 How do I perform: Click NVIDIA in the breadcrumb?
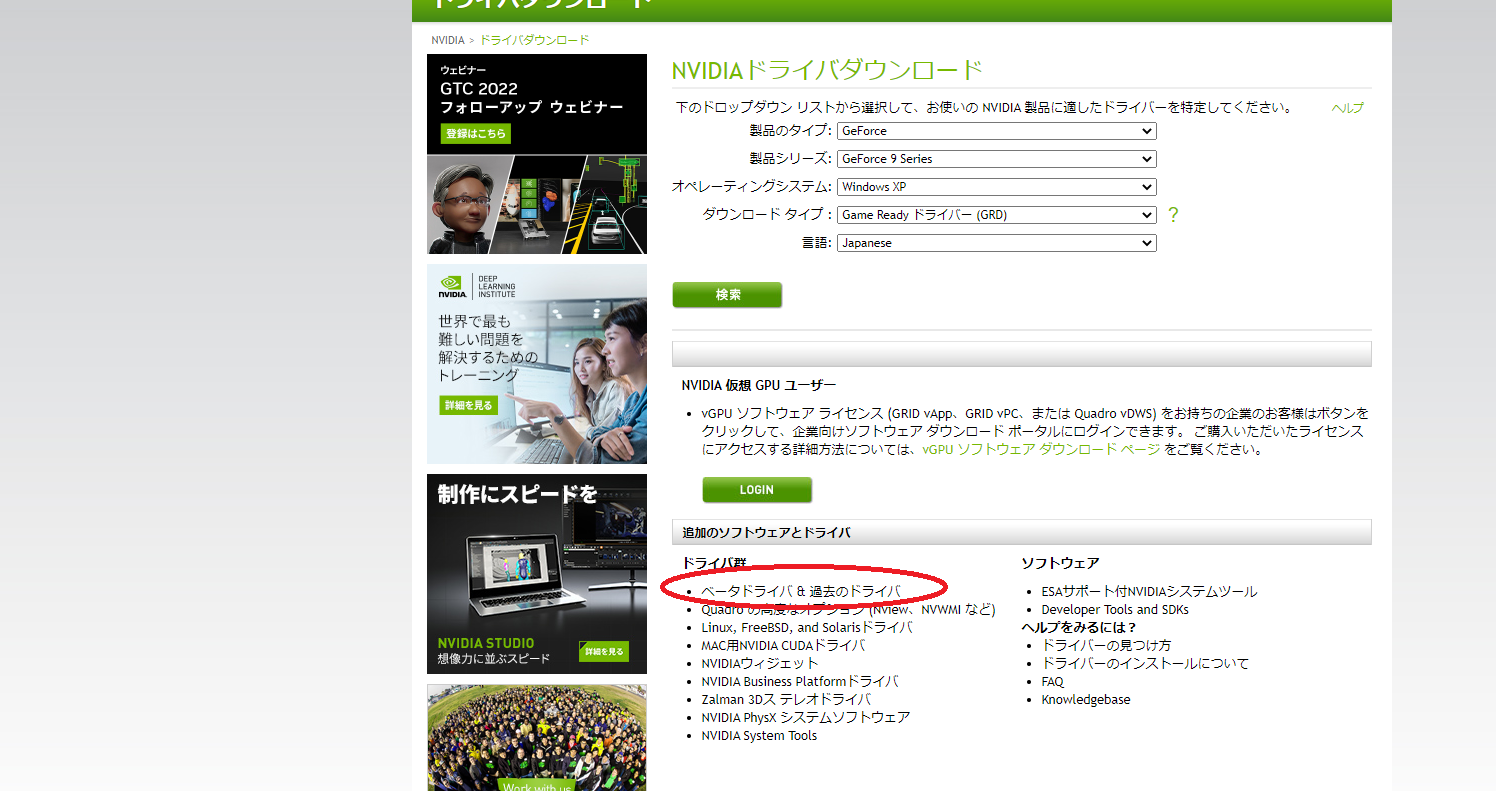(447, 40)
